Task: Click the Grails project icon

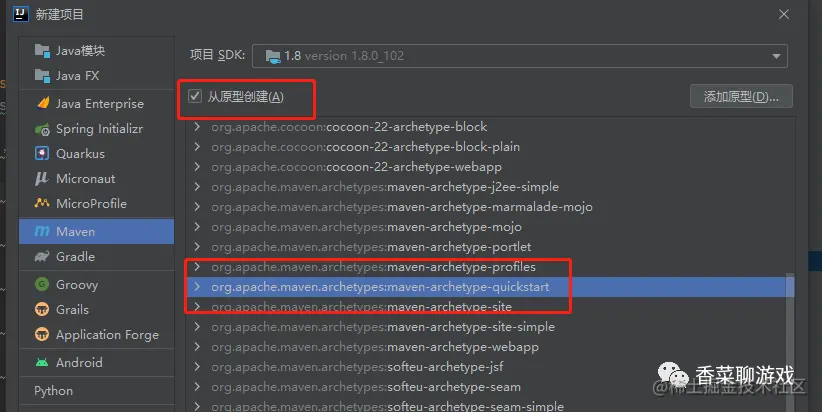Action: tap(42, 309)
